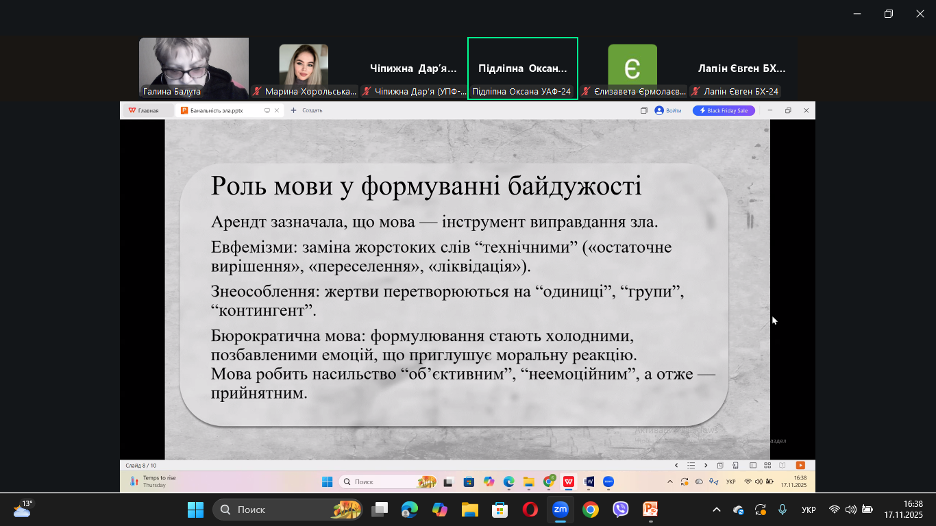Open the weather widget on the taskbar

click(22, 509)
